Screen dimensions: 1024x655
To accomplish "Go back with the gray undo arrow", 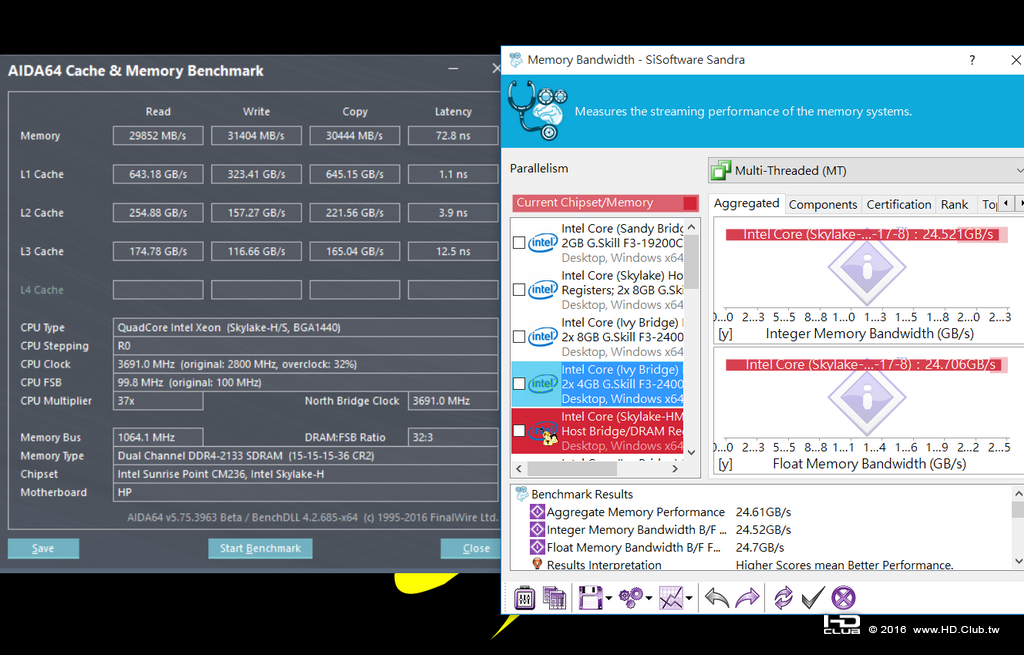I will (x=717, y=598).
